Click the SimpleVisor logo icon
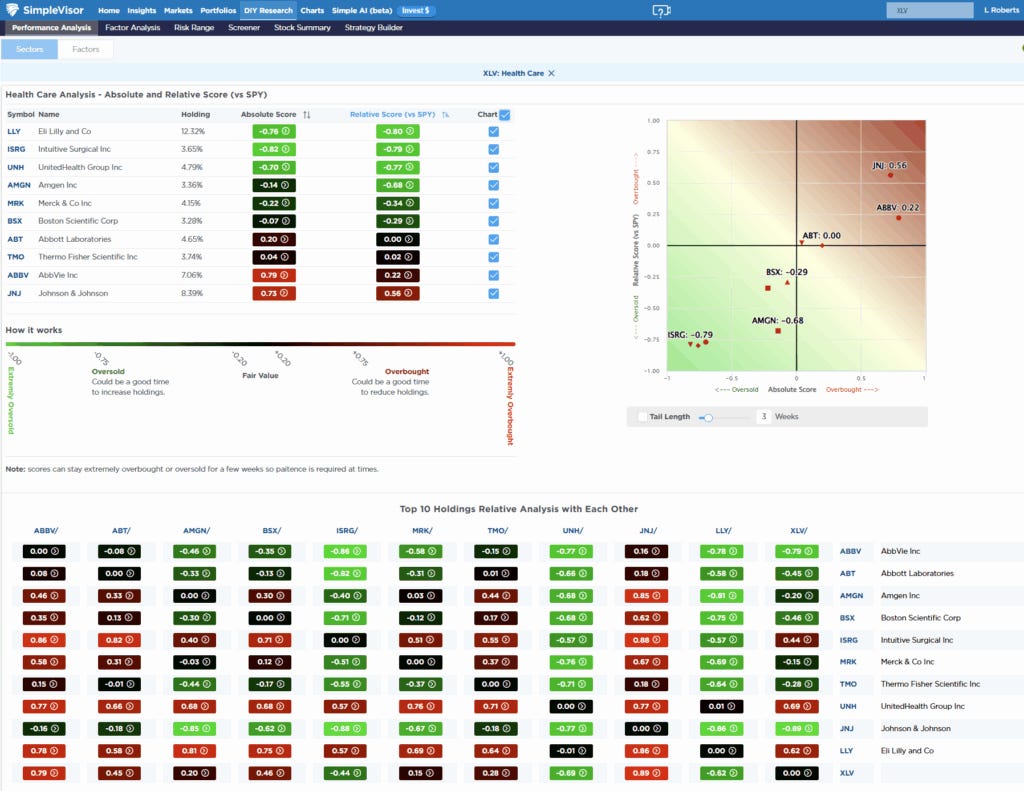The width and height of the screenshot is (1024, 791). (x=13, y=10)
